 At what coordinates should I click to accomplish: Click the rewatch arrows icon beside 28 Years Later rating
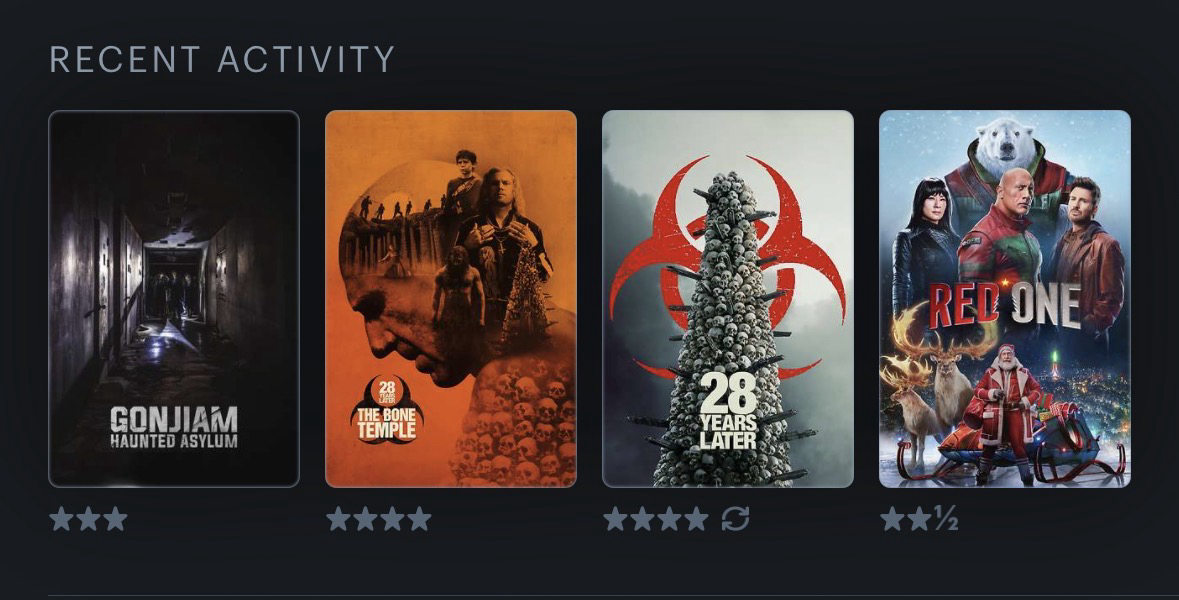coord(735,519)
